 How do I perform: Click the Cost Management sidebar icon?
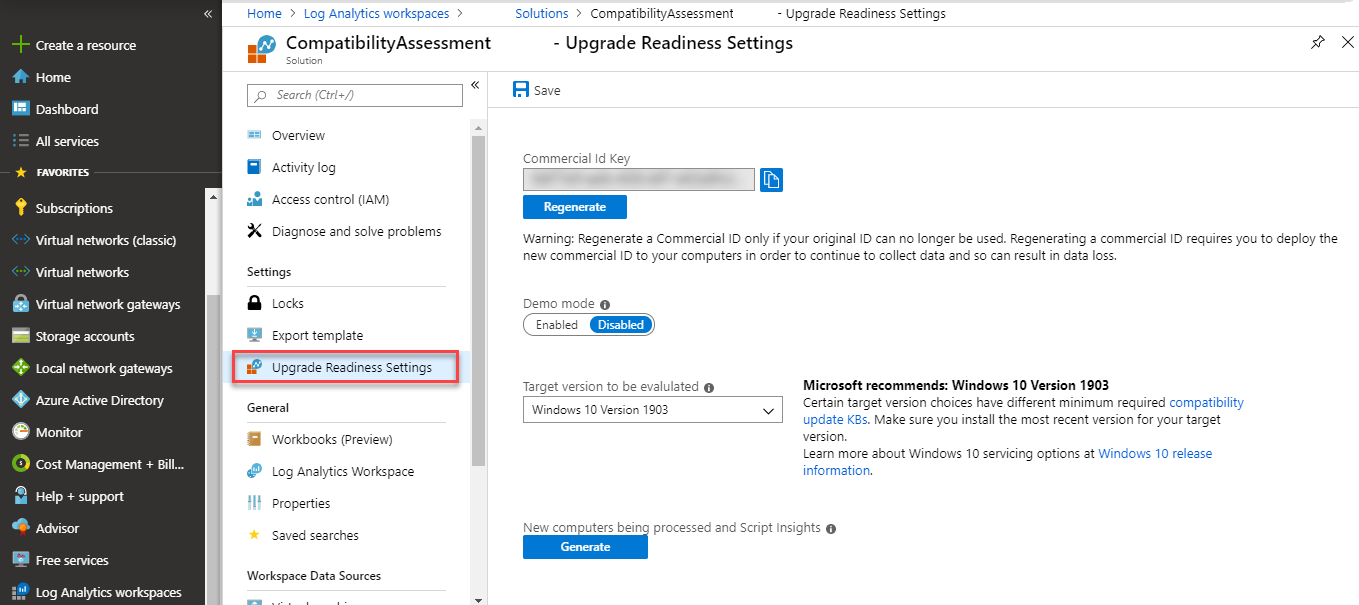pyautogui.click(x=20, y=464)
